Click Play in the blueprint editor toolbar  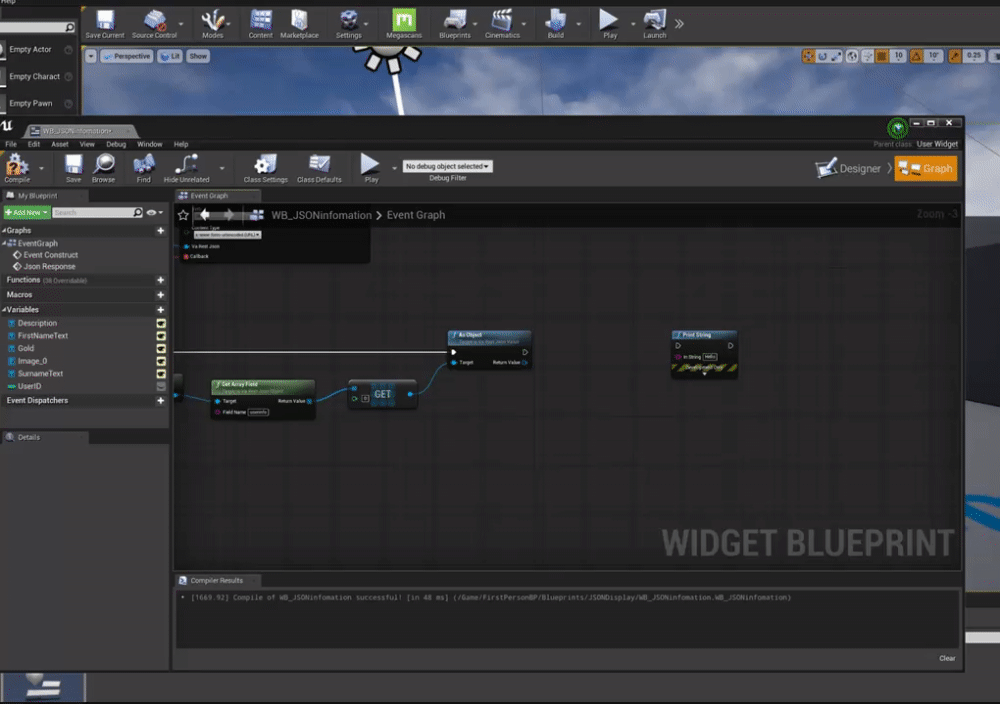(371, 168)
